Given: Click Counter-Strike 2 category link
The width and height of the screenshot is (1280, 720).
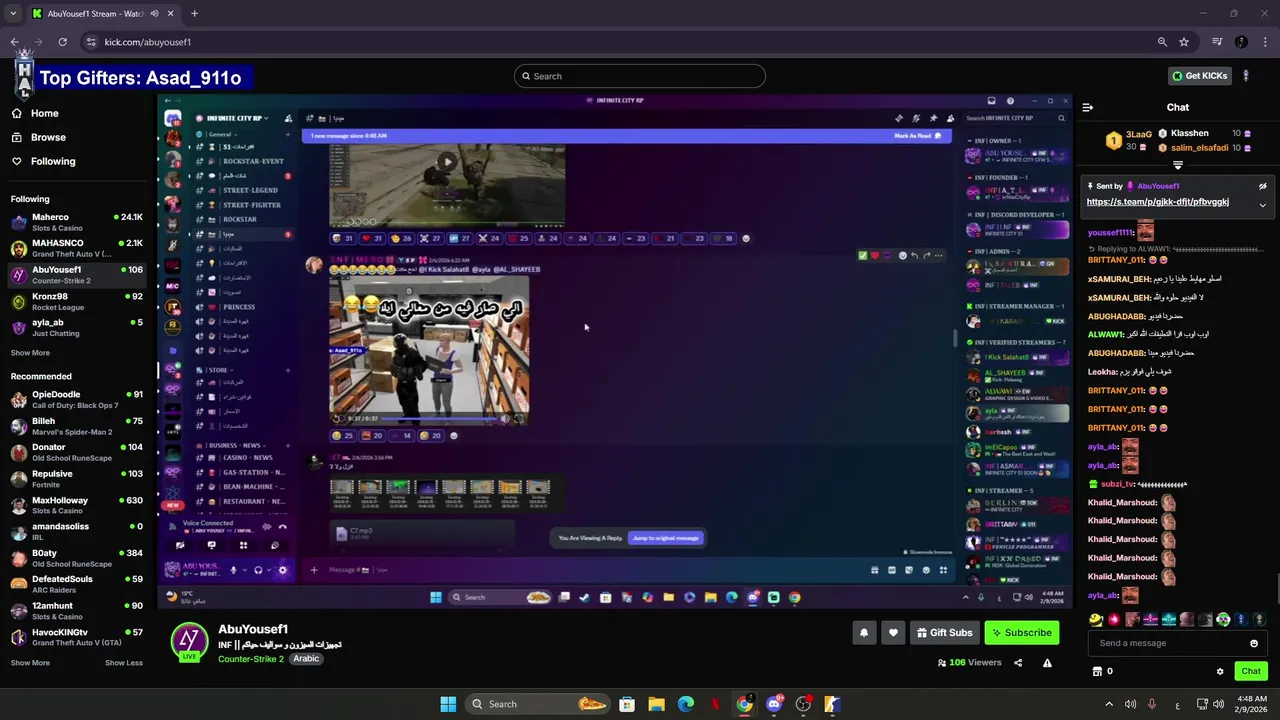Looking at the screenshot, I should point(251,659).
